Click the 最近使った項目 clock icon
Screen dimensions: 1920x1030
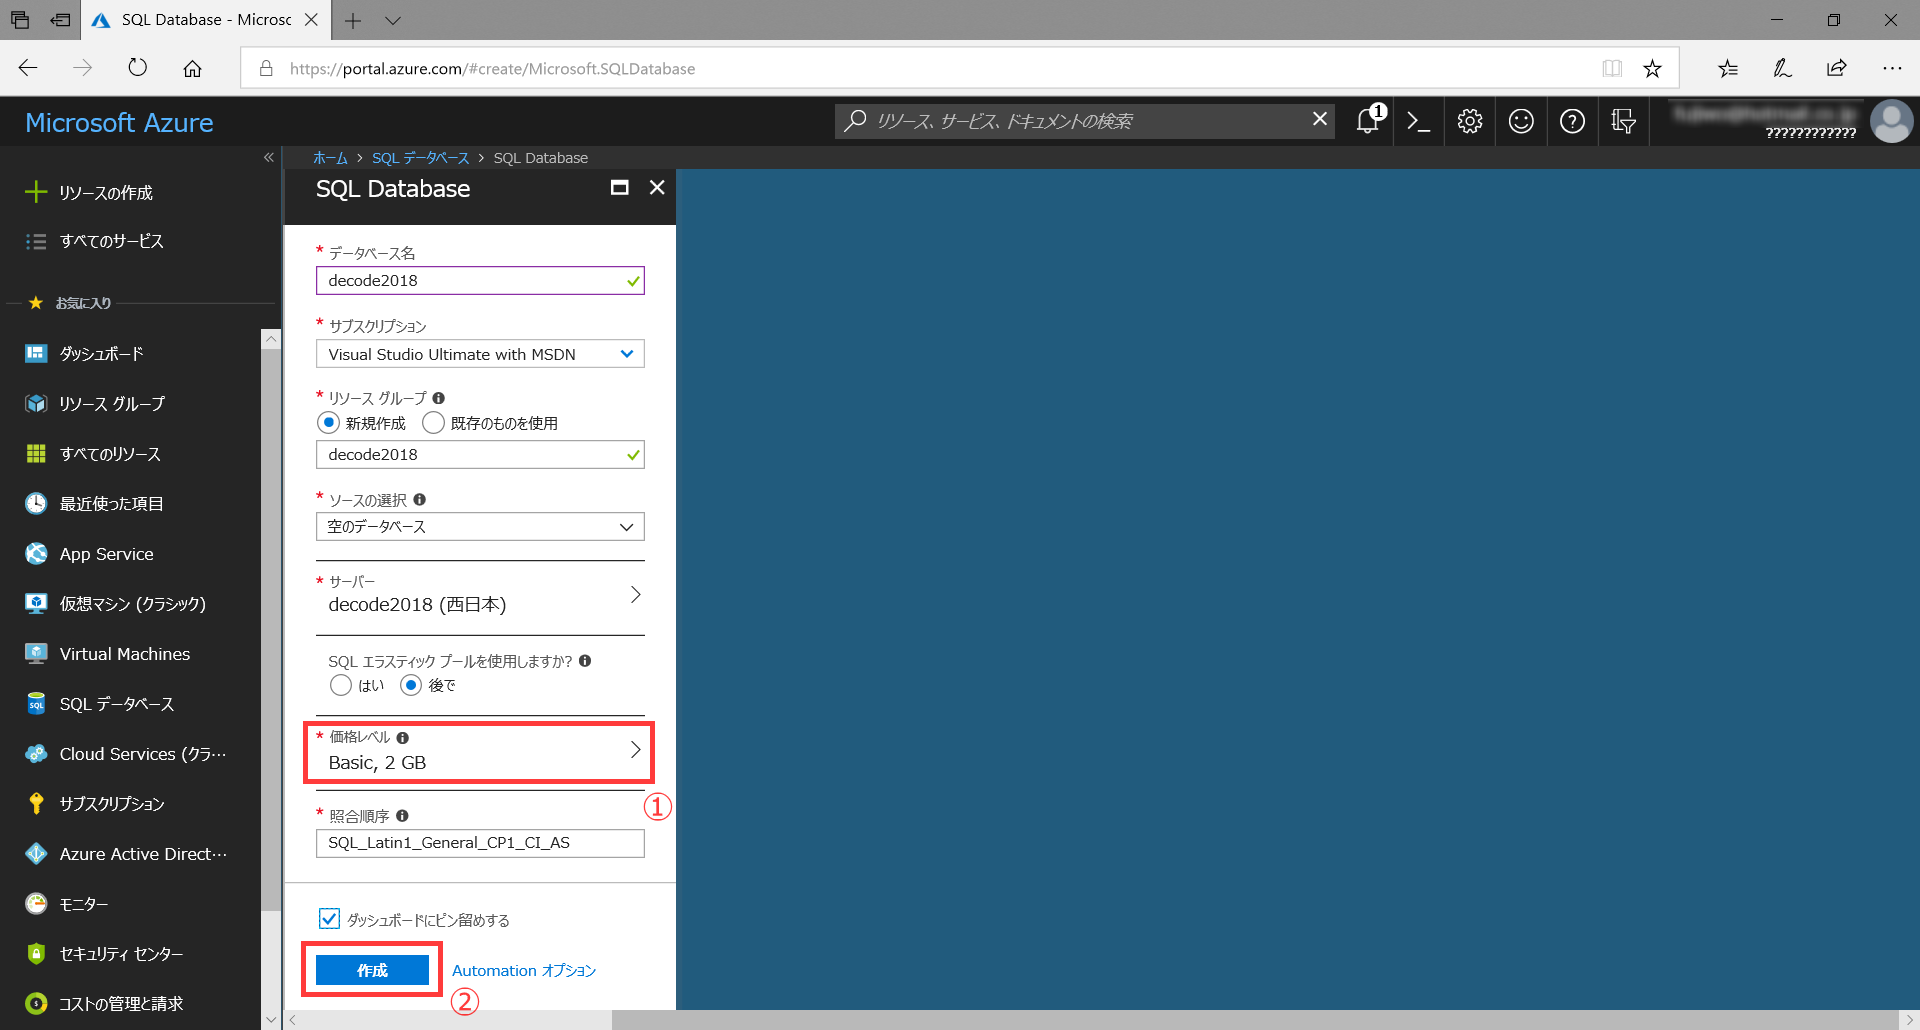(36, 503)
